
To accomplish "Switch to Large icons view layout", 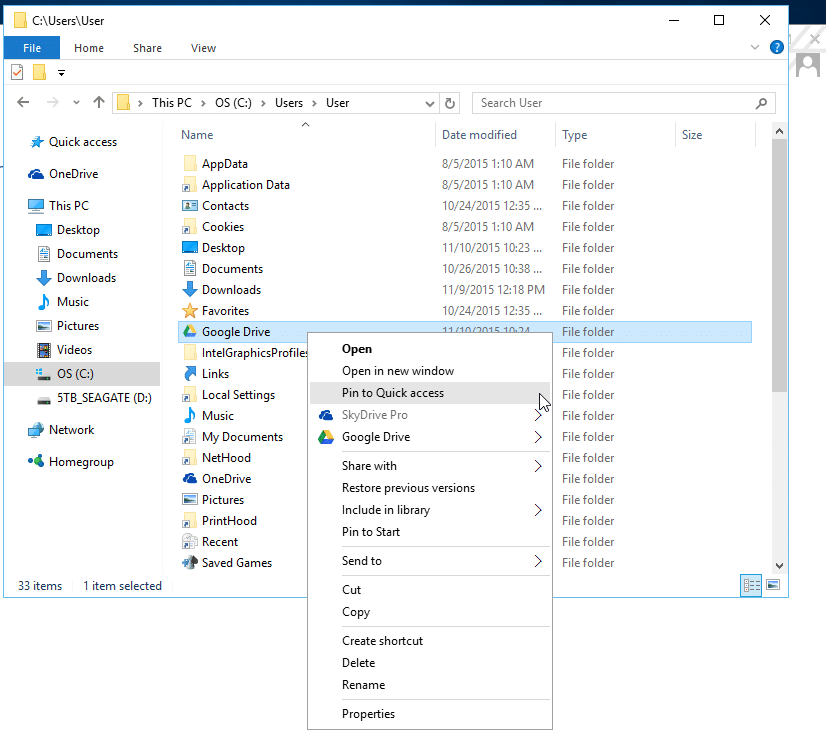I will pos(772,586).
